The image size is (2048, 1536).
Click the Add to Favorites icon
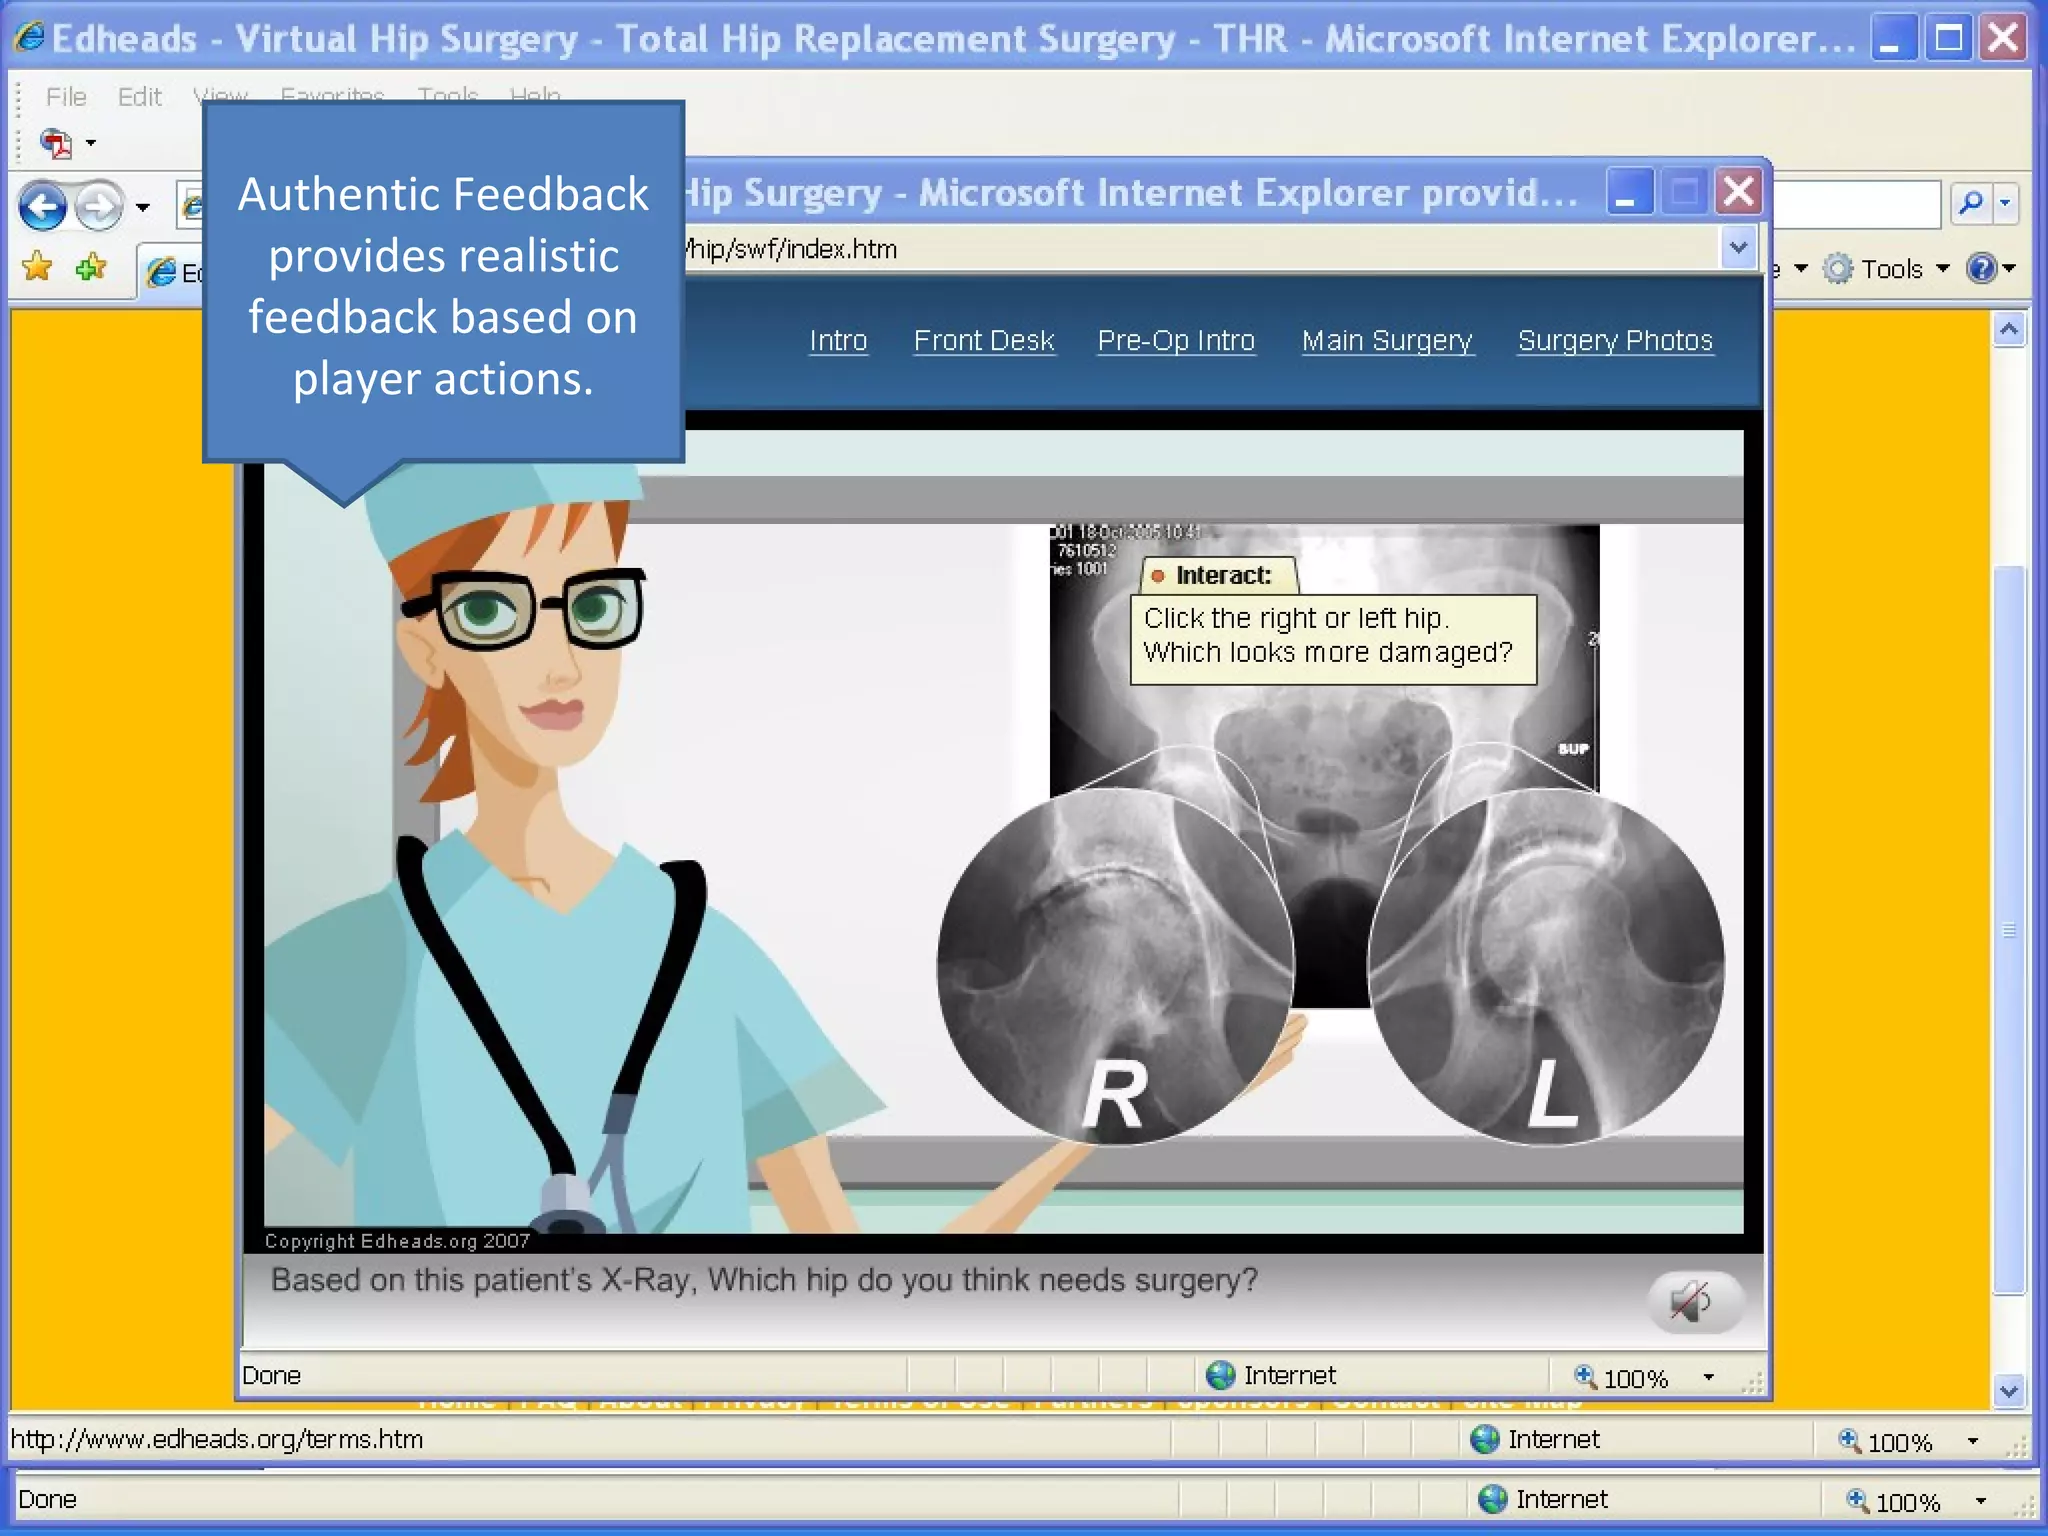[x=91, y=267]
